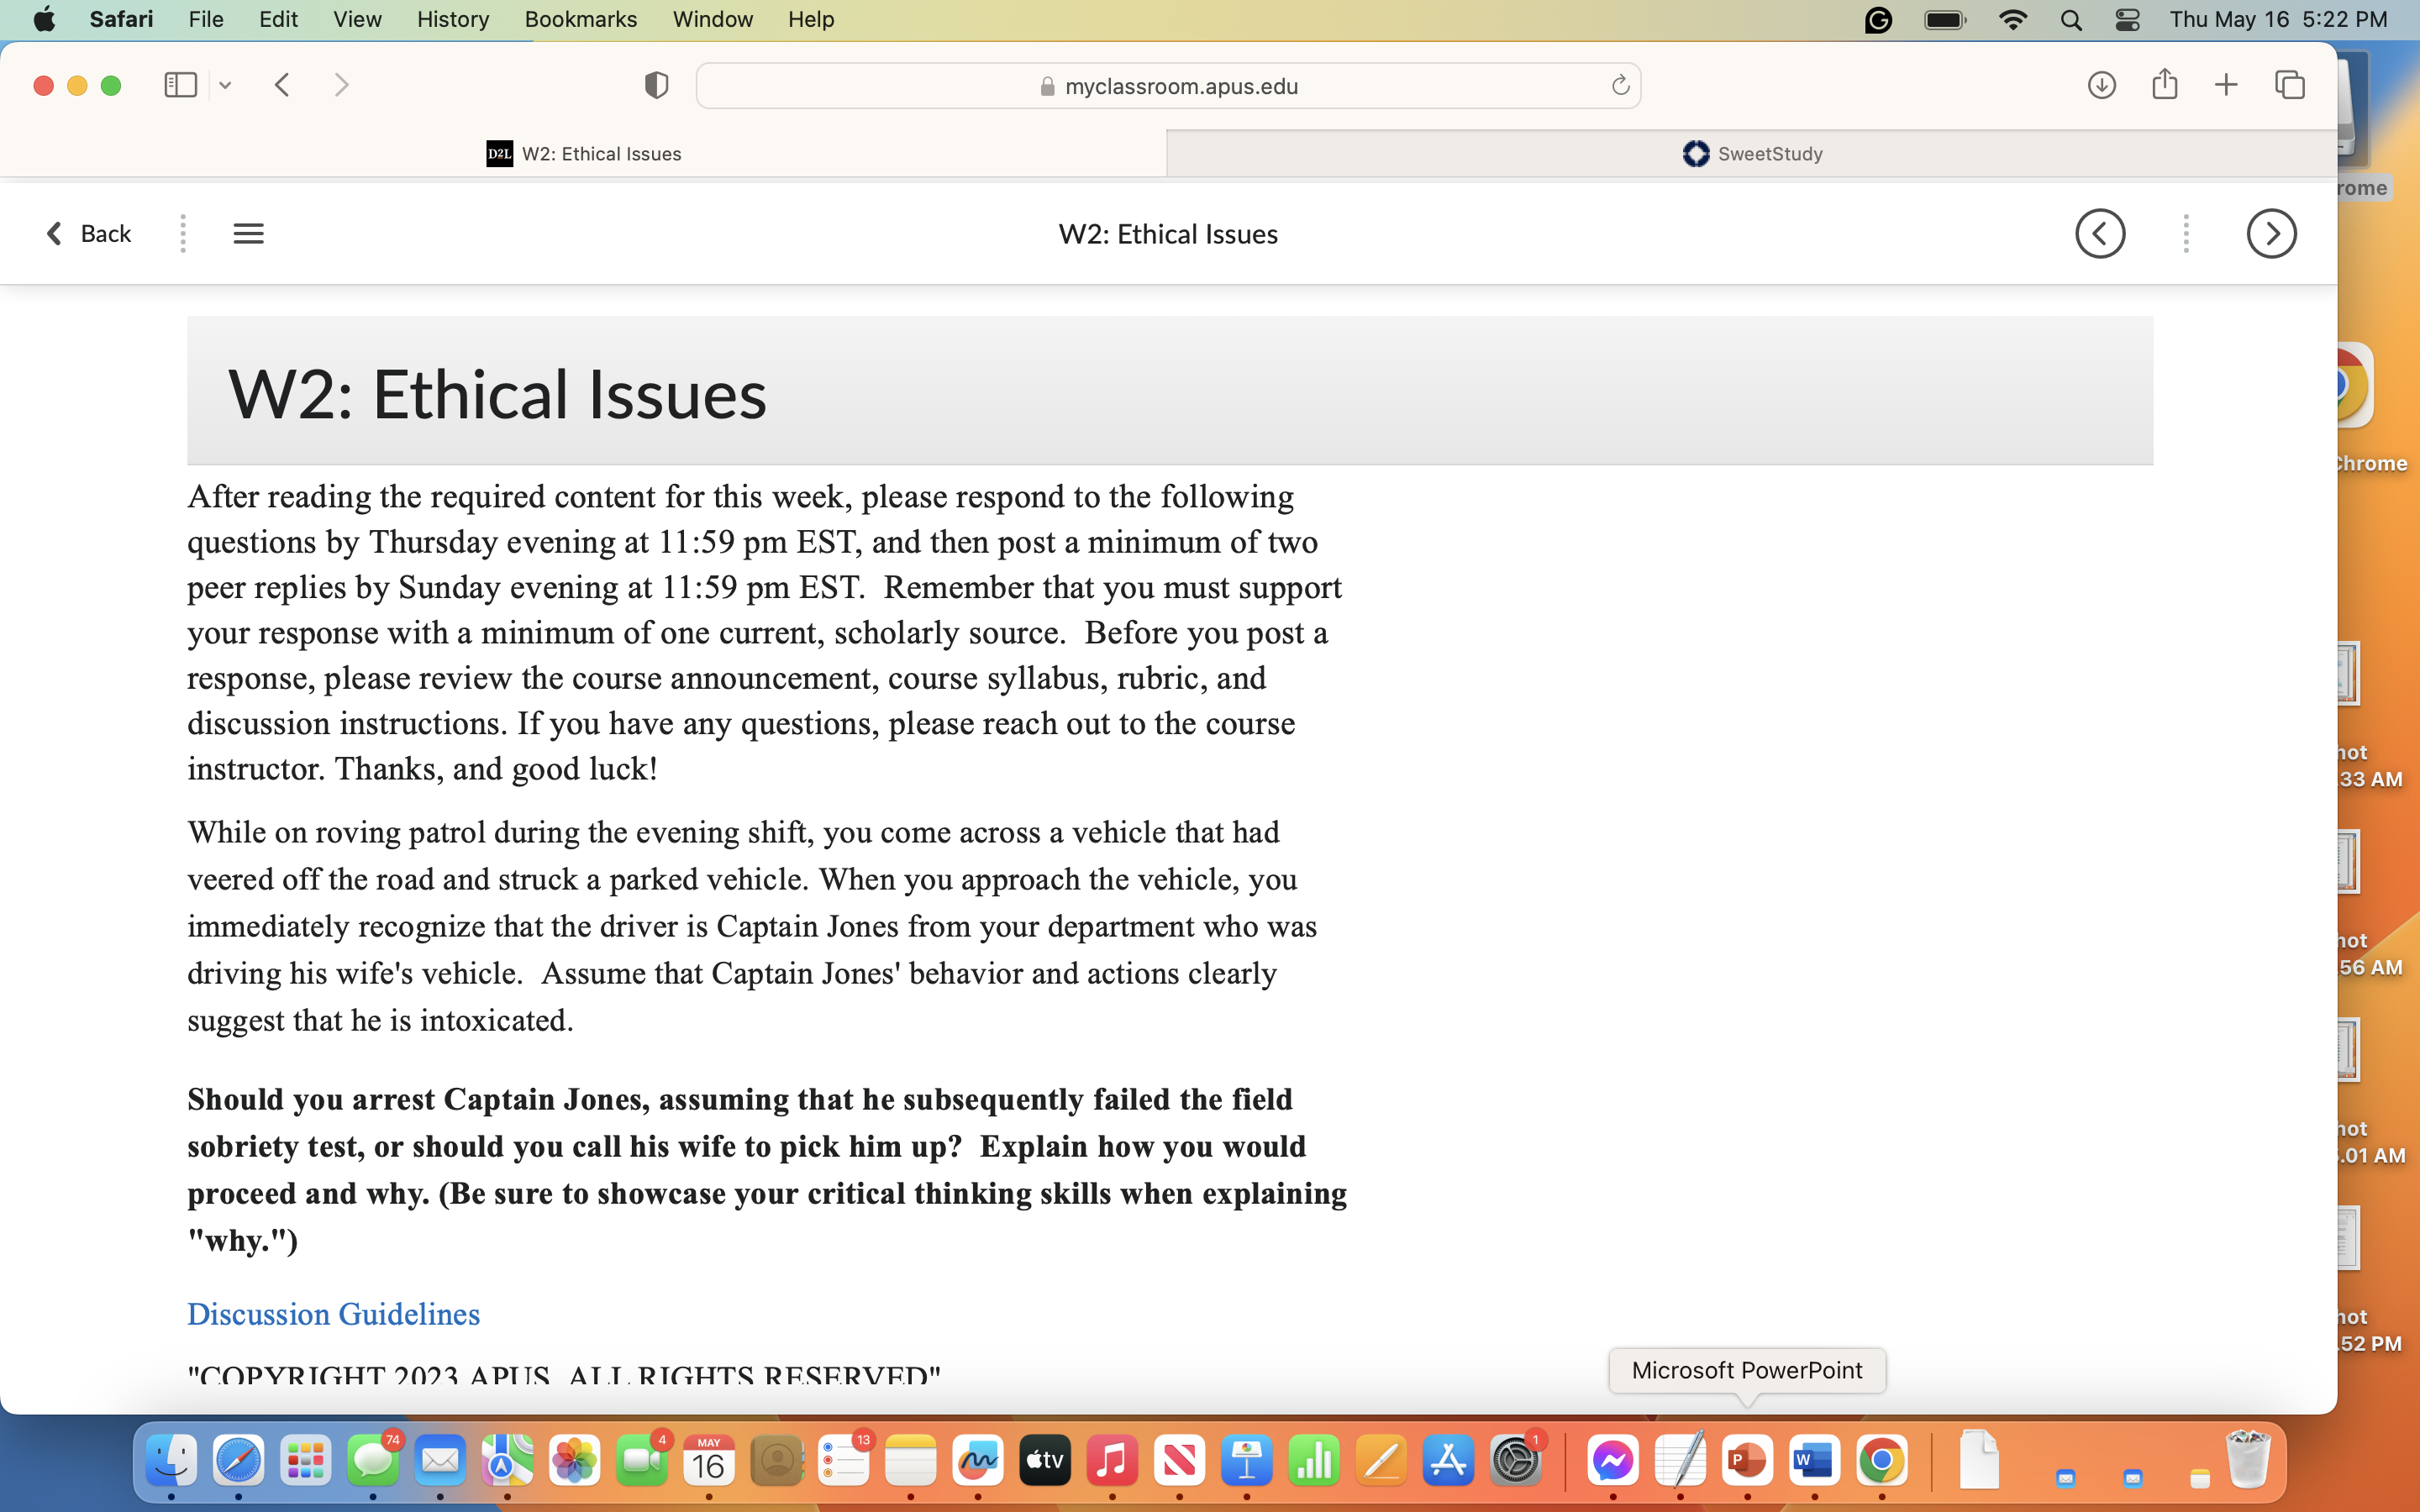This screenshot has height=1512, width=2420.
Task: Open Finder from the Dock
Action: [x=171, y=1461]
